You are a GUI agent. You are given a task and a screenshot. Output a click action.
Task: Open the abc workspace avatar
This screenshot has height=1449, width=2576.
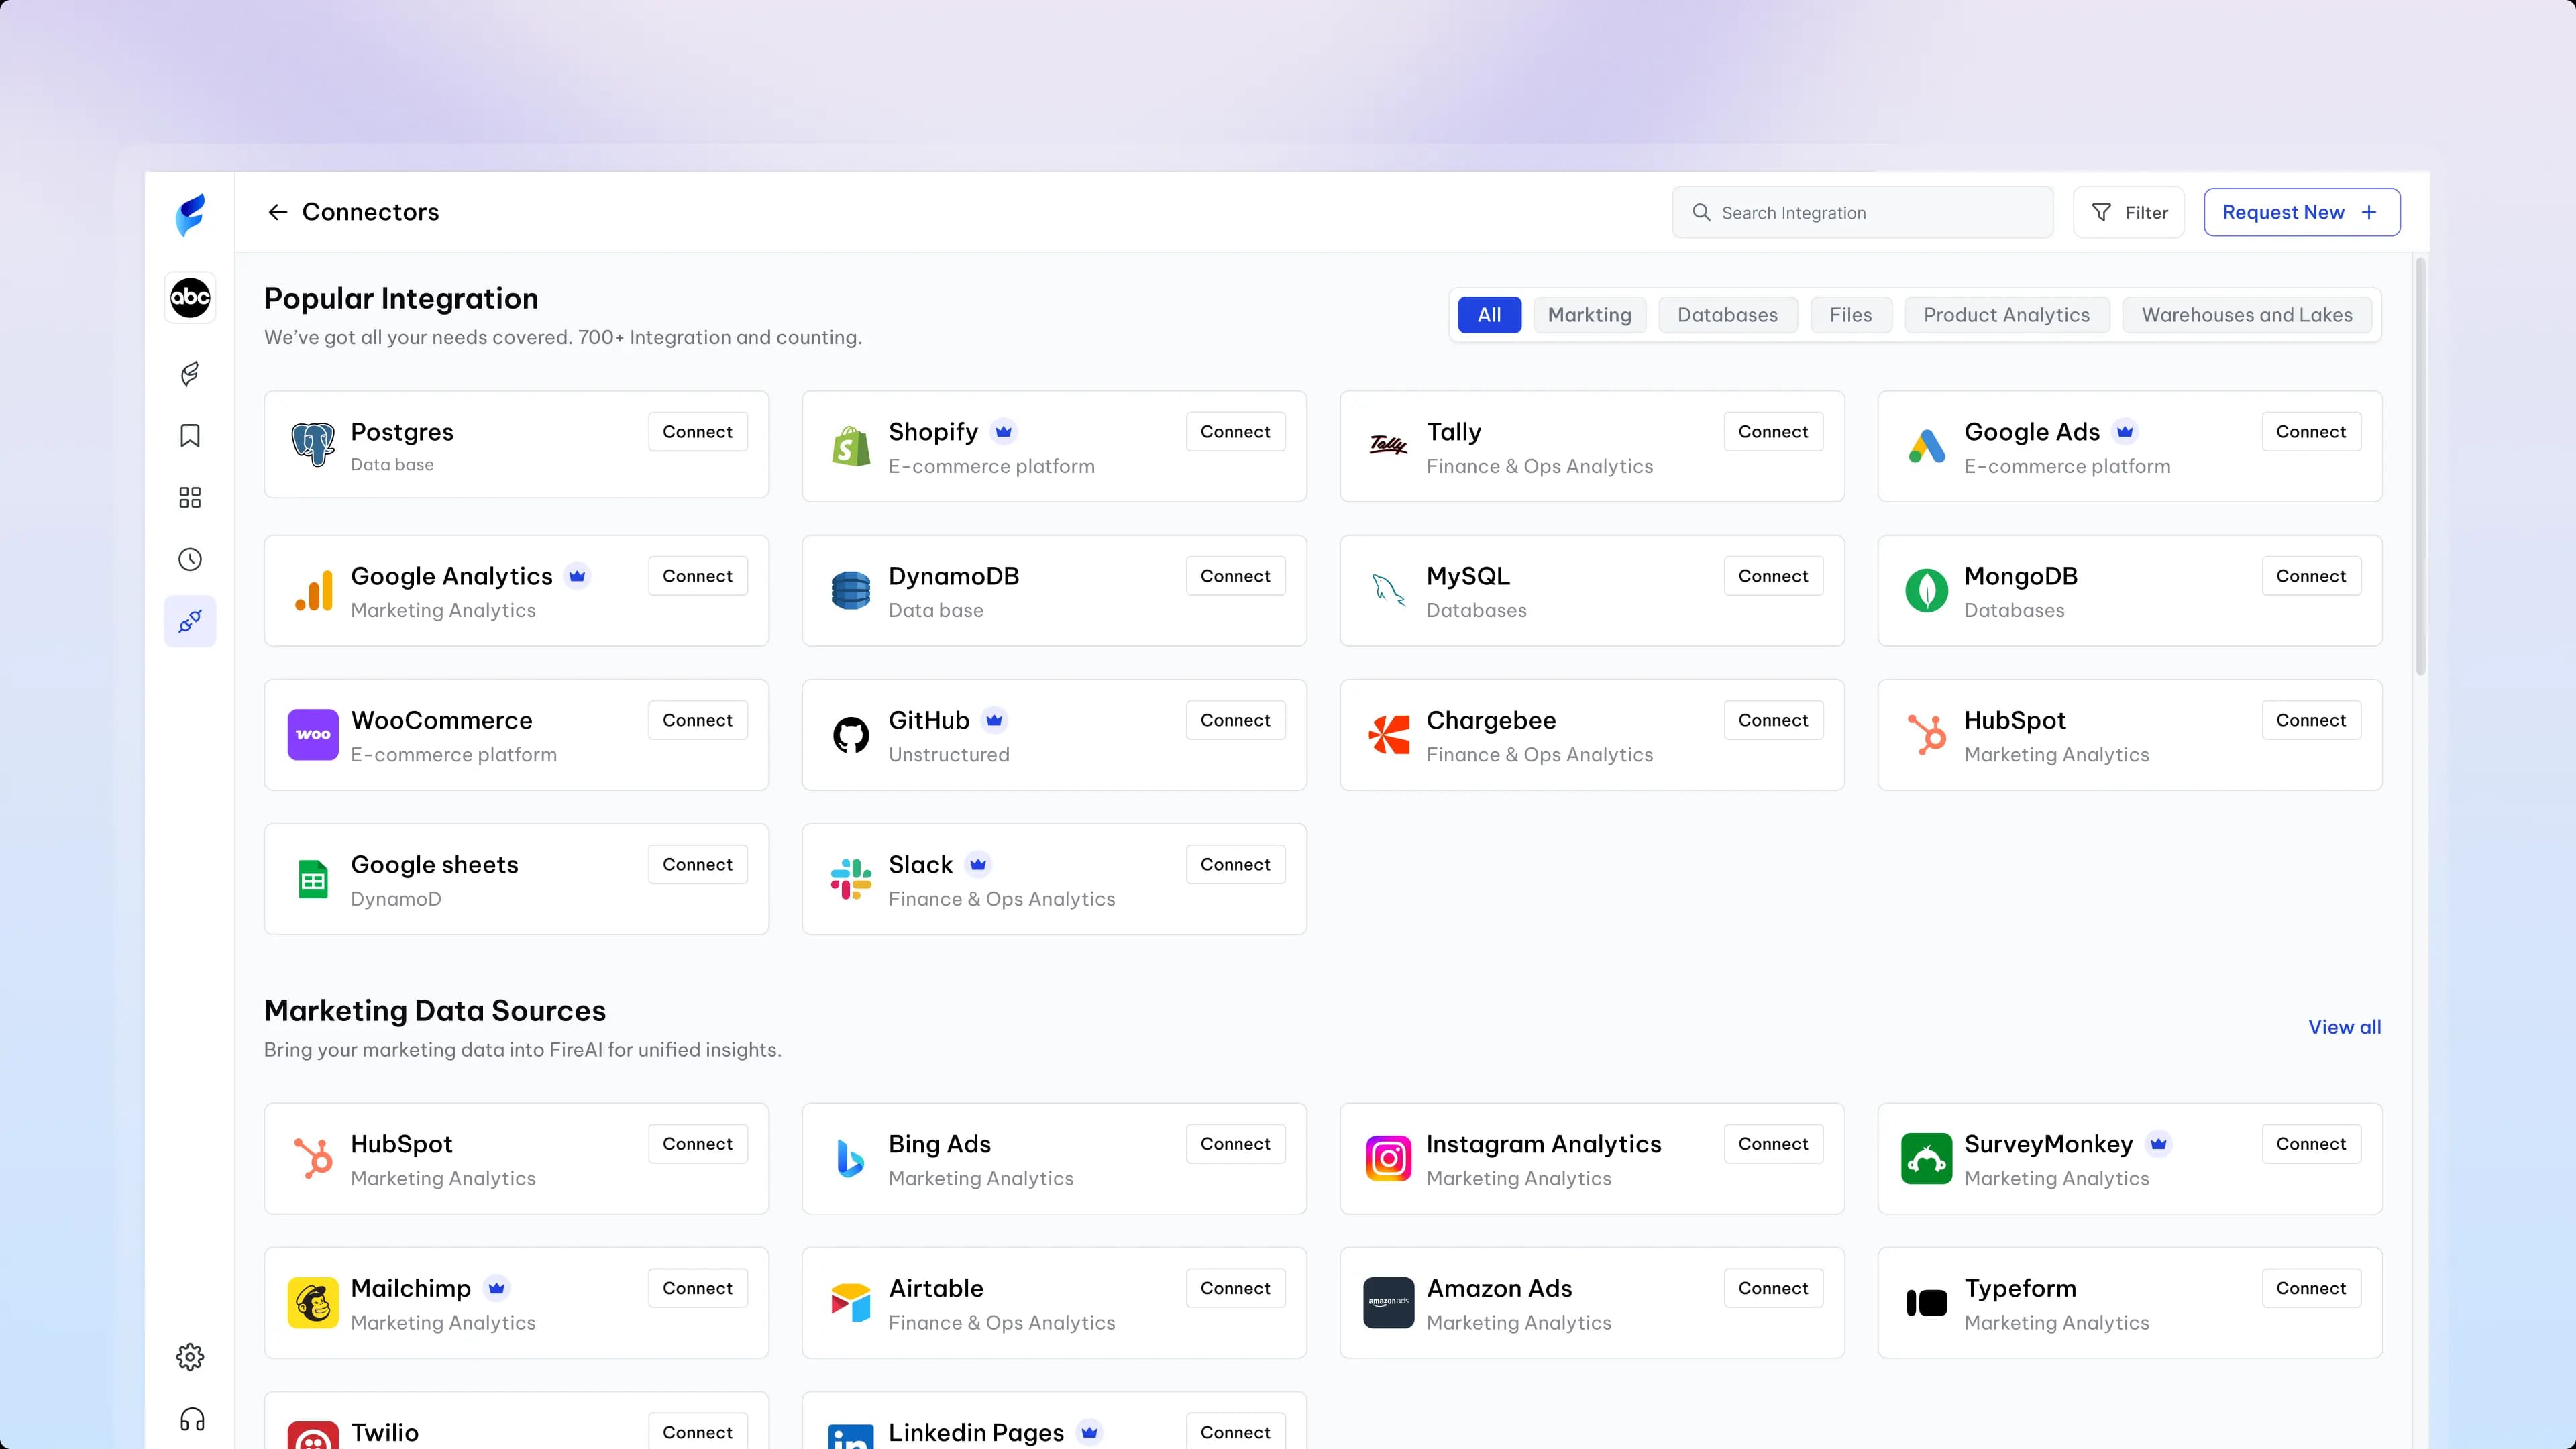pyautogui.click(x=190, y=297)
